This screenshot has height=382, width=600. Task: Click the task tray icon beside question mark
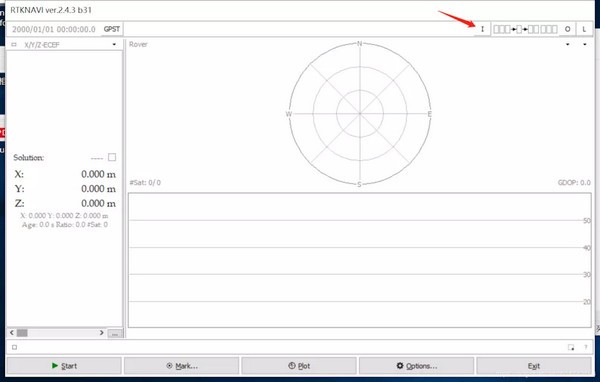[x=571, y=347]
